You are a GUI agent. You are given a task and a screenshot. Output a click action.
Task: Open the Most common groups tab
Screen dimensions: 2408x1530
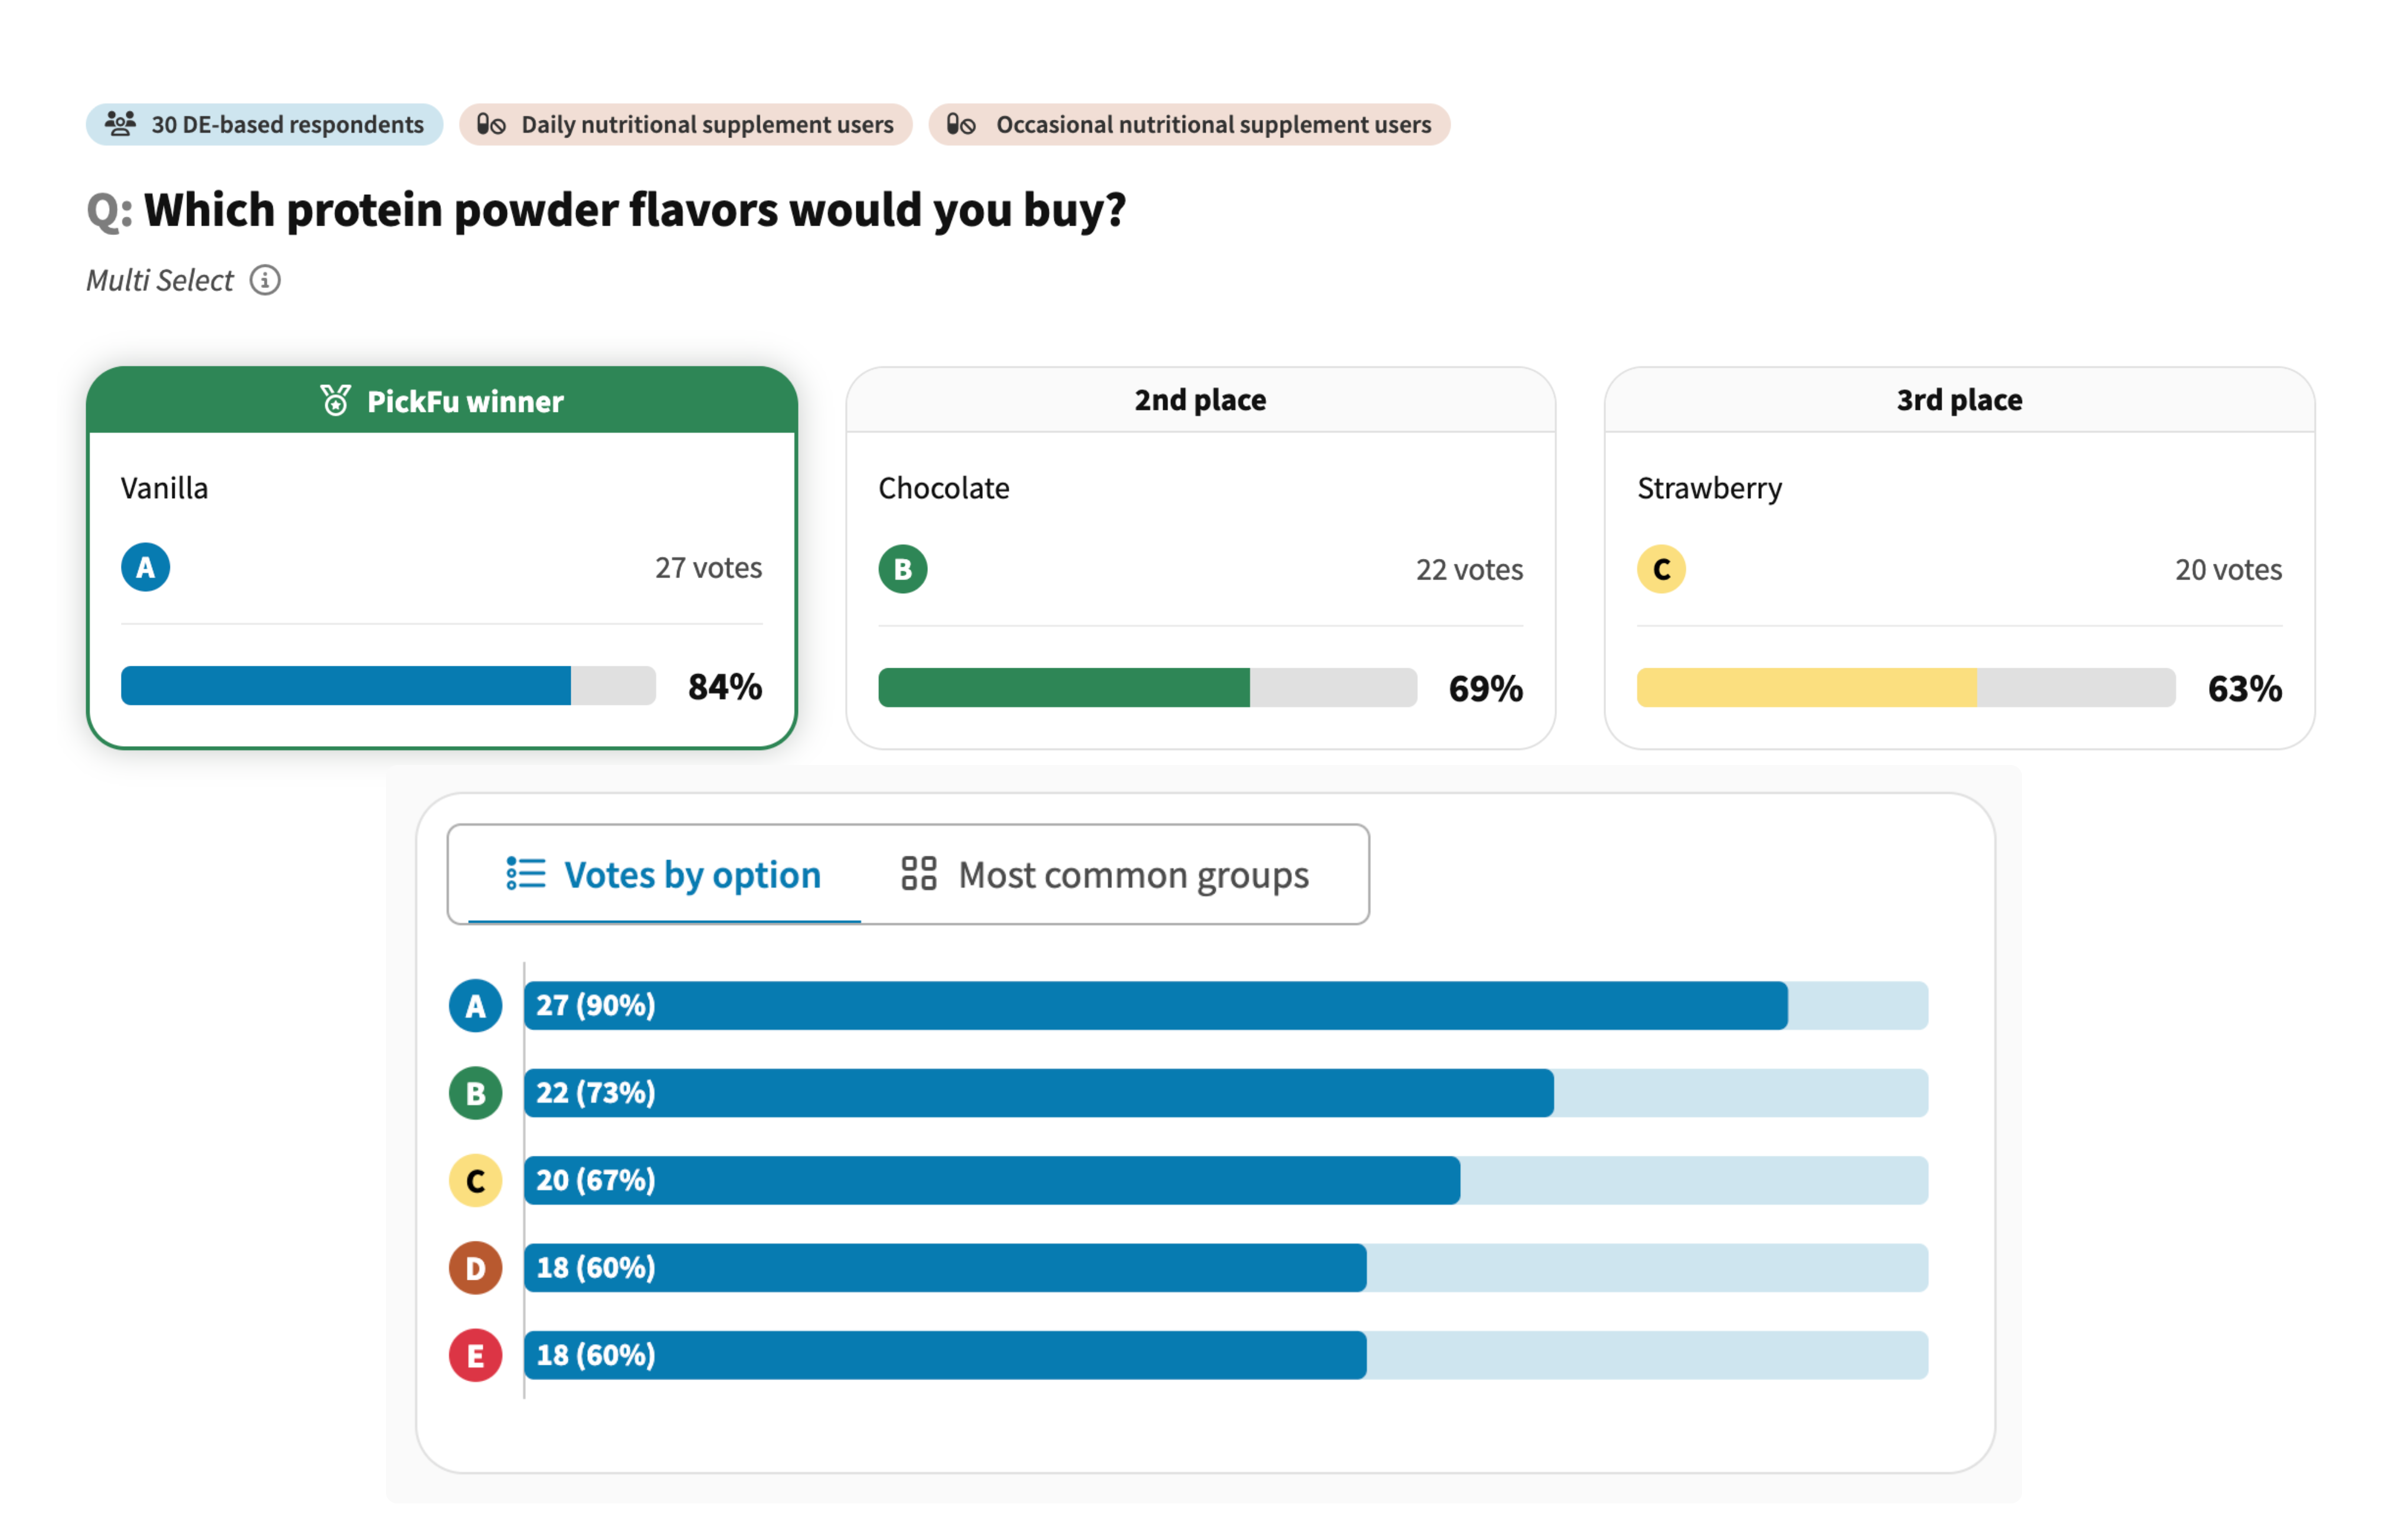pos(1104,875)
